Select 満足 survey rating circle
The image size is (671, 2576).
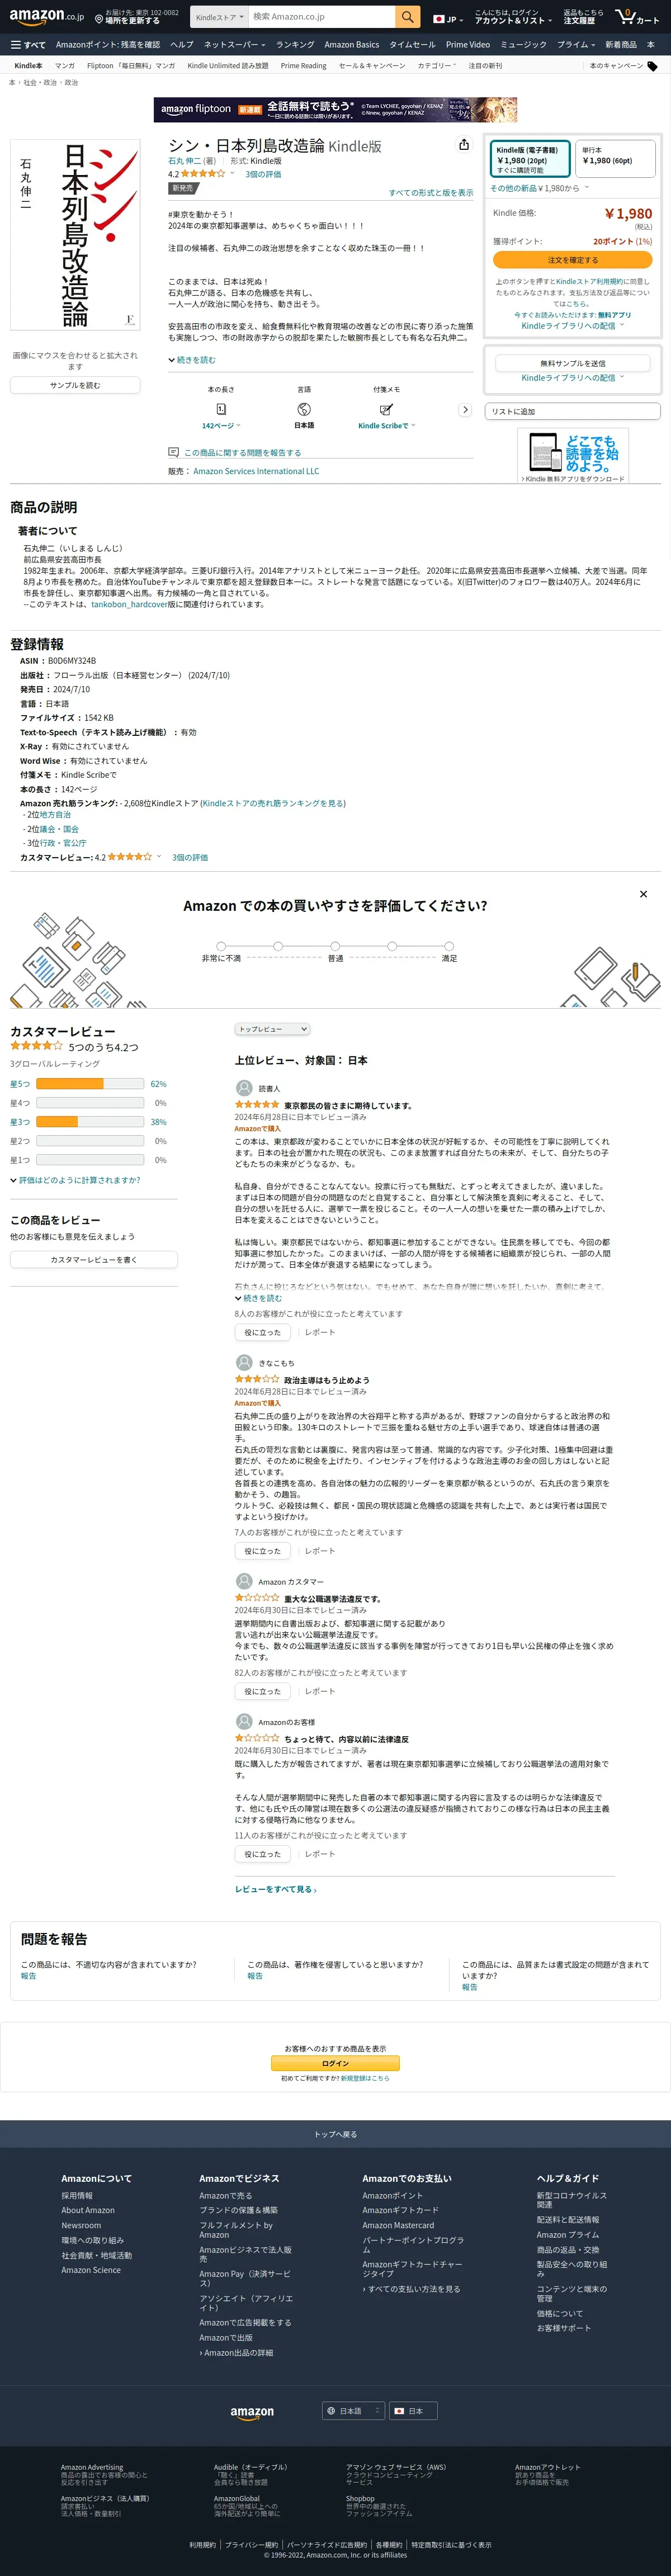coord(449,946)
